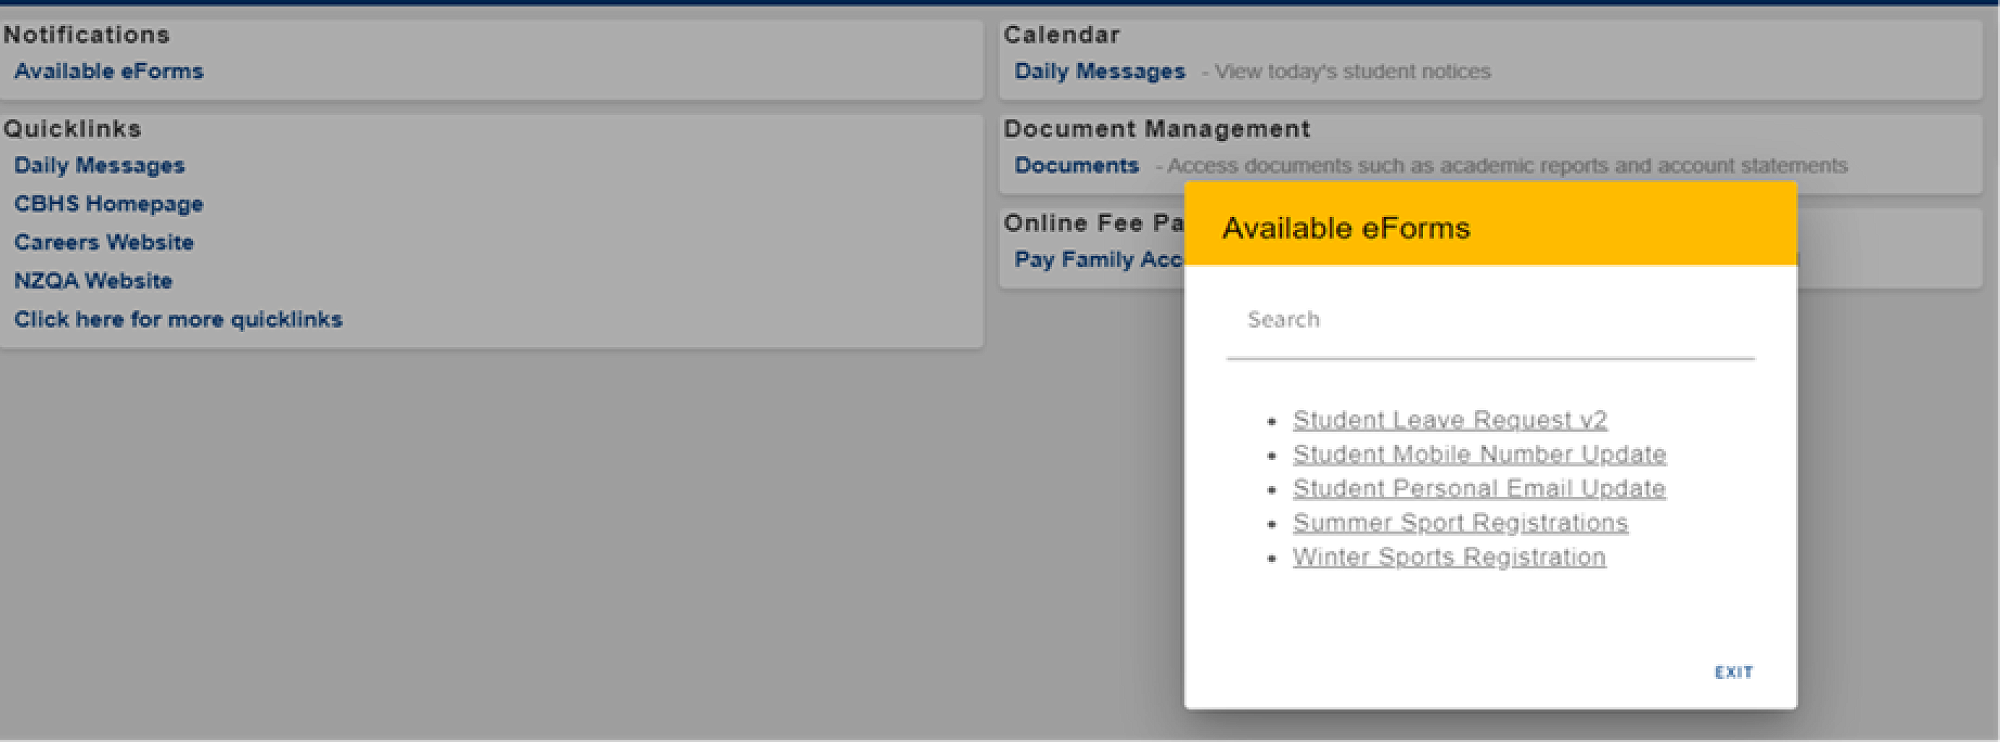The height and width of the screenshot is (742, 2000).
Task: Open the Student Leave Request v2 form
Action: point(1449,420)
